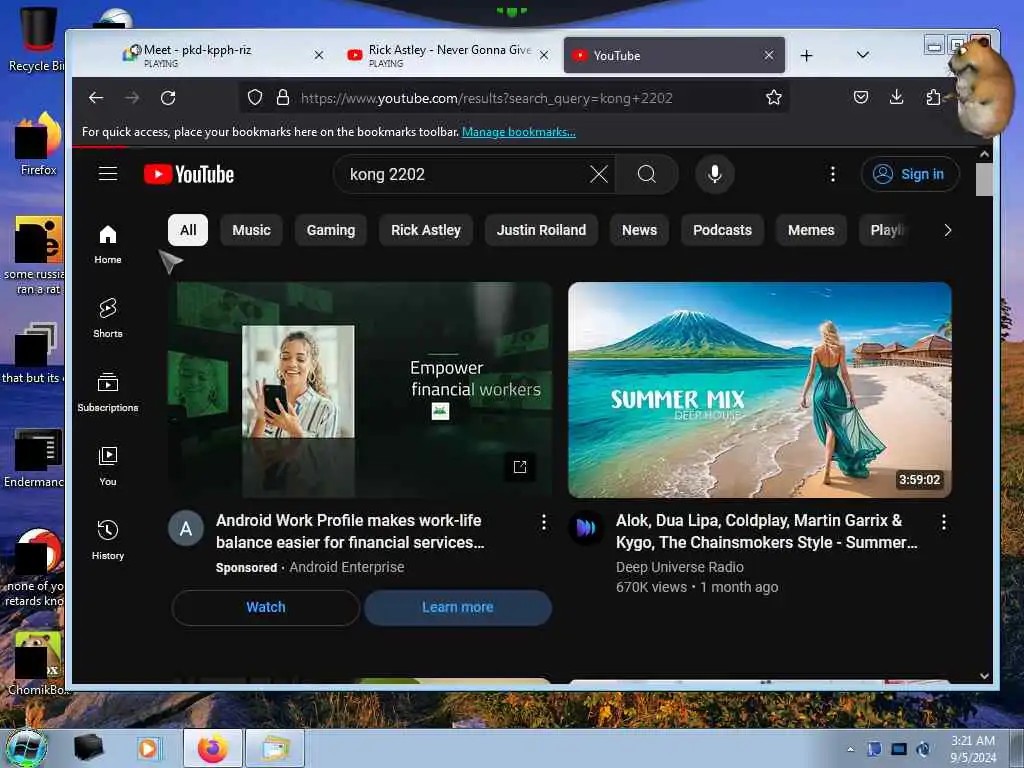Open History in YouTube sidebar
This screenshot has height=768, width=1024.
pos(108,539)
